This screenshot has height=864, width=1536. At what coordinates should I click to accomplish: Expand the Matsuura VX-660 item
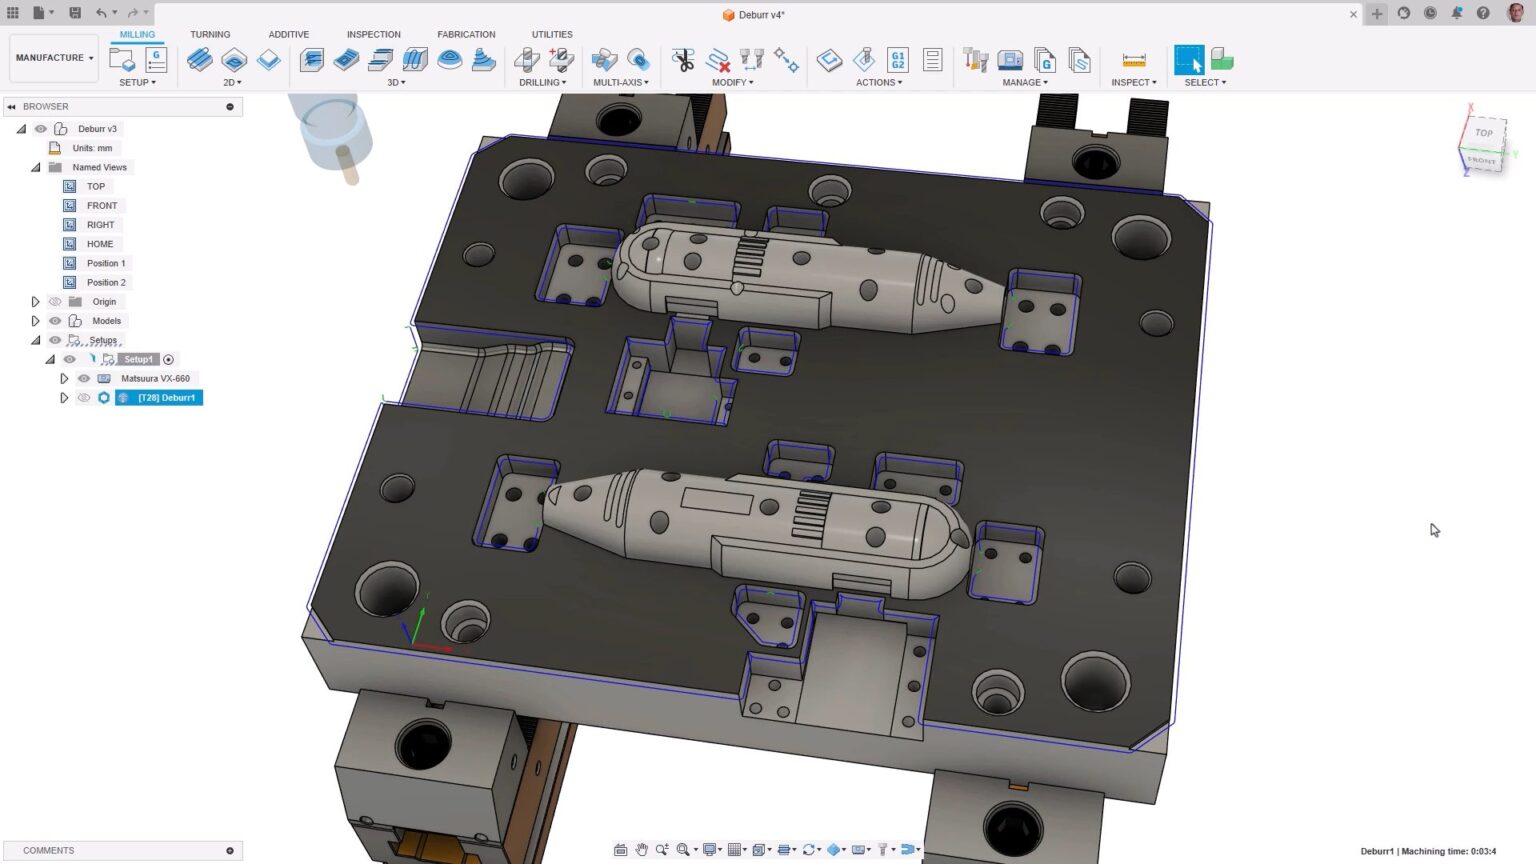pos(64,378)
